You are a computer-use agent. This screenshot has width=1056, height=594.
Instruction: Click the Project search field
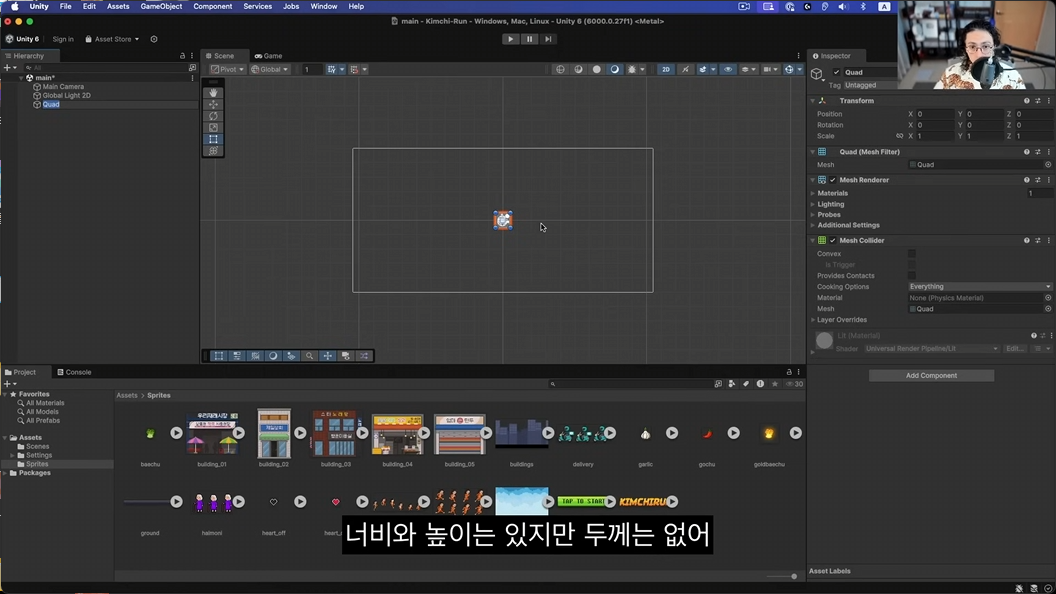(630, 384)
